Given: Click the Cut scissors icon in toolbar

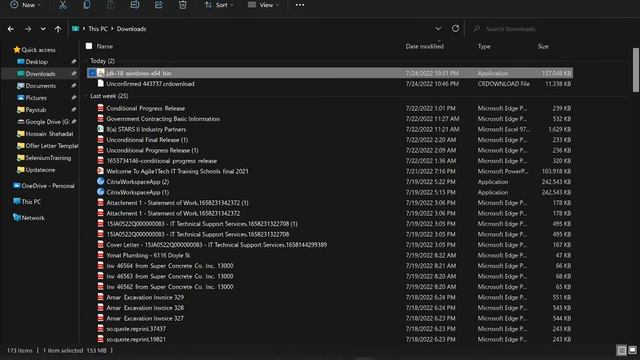Looking at the screenshot, I should pos(62,5).
